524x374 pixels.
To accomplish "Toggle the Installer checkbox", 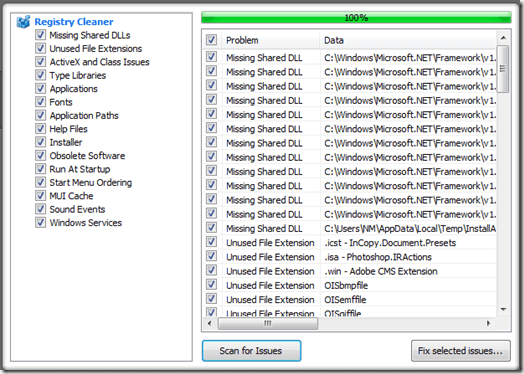I will (40, 142).
